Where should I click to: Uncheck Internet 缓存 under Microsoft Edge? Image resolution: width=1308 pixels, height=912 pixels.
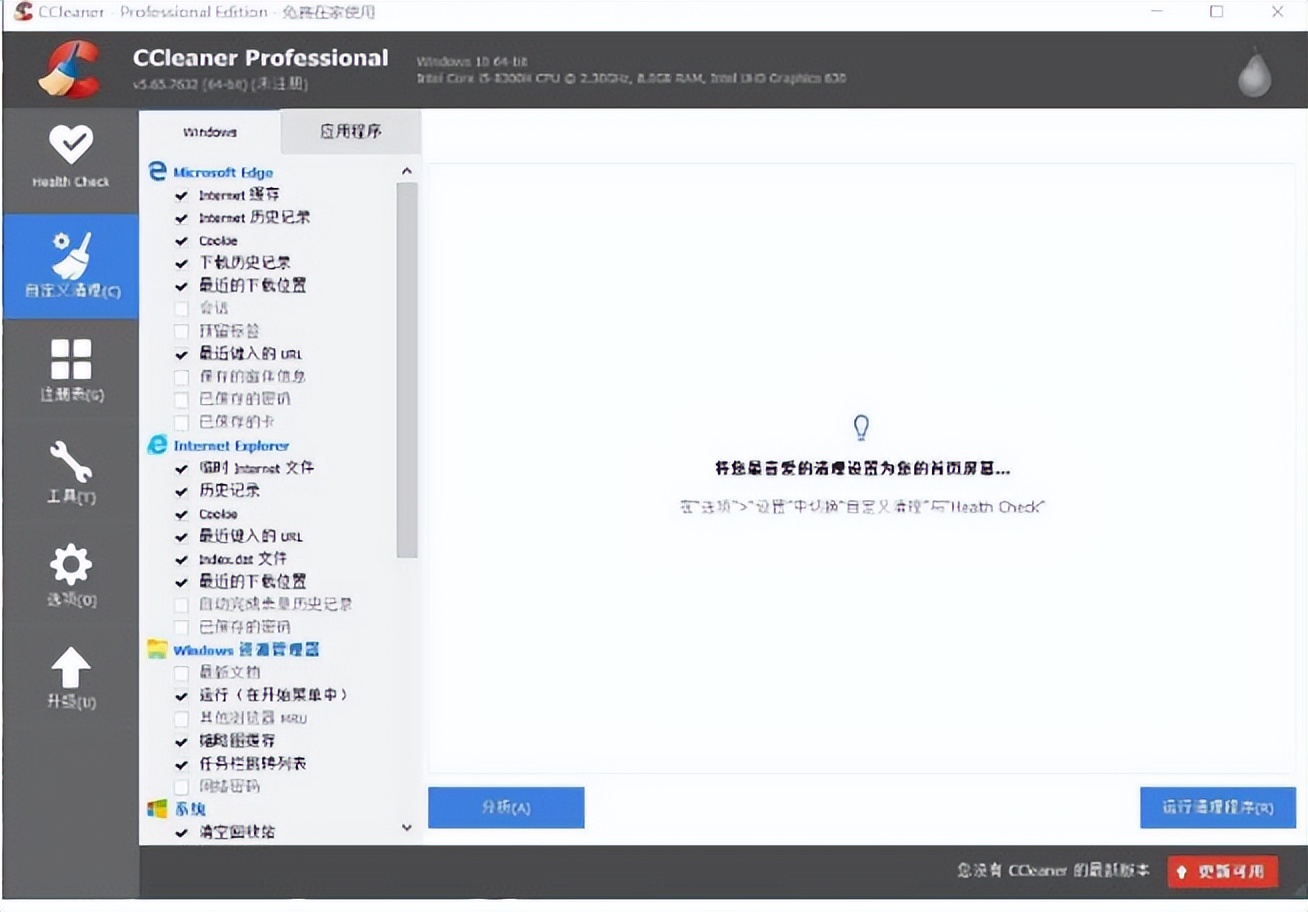pyautogui.click(x=181, y=195)
